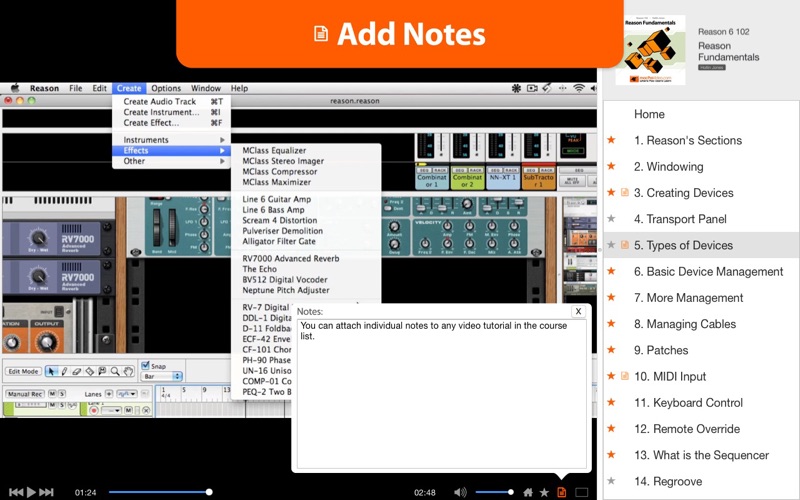This screenshot has height=500, width=800.
Task: Select the Magnify tool in sequencer toolbar
Action: point(115,371)
